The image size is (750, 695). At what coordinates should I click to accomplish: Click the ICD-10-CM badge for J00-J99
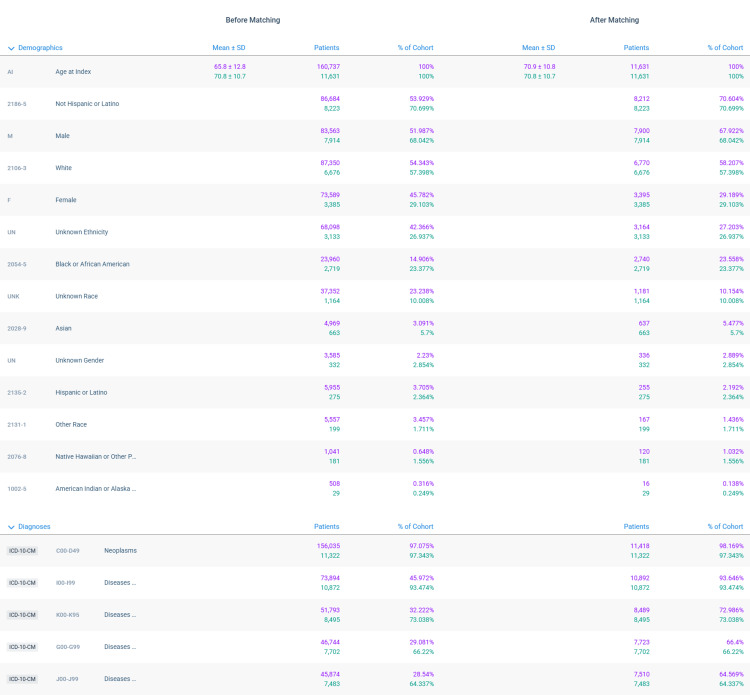[22, 679]
